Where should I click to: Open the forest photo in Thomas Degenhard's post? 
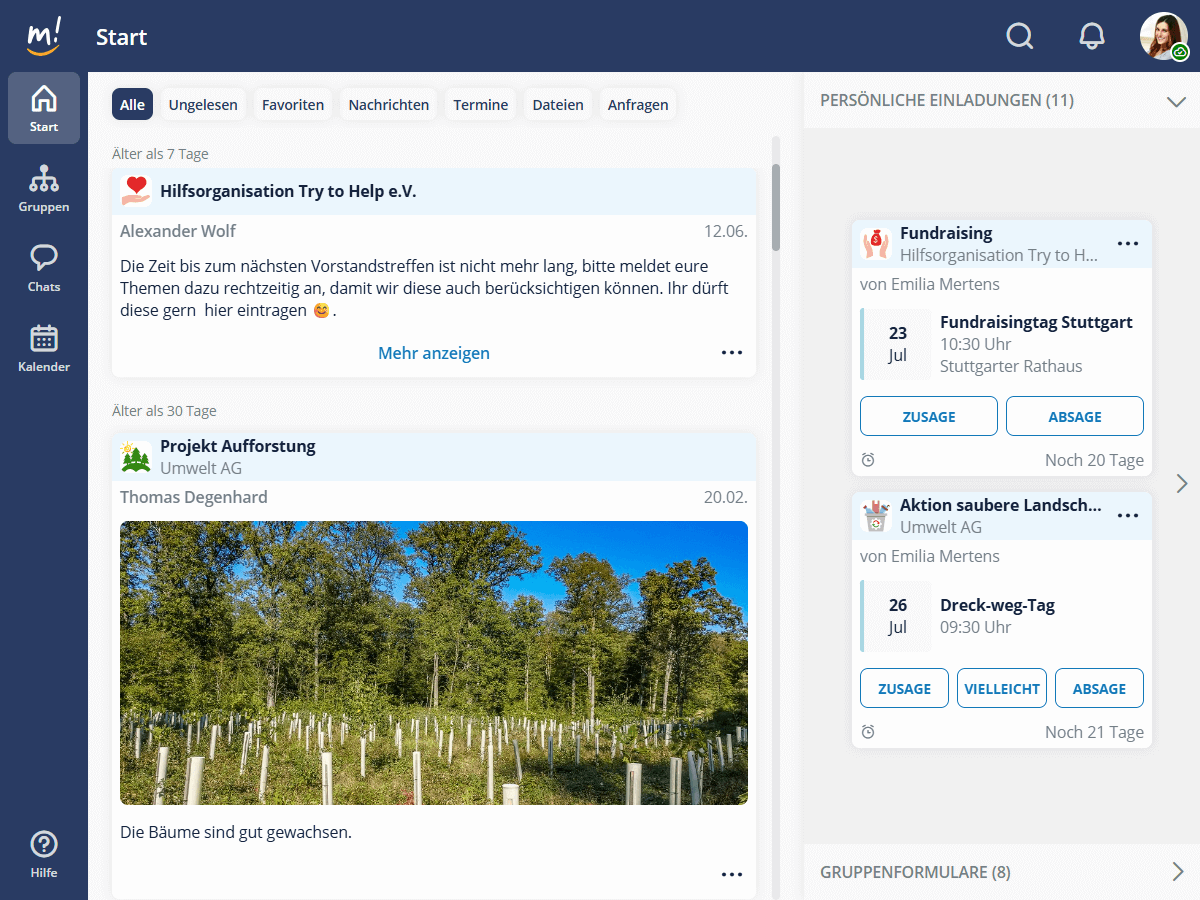coord(433,662)
